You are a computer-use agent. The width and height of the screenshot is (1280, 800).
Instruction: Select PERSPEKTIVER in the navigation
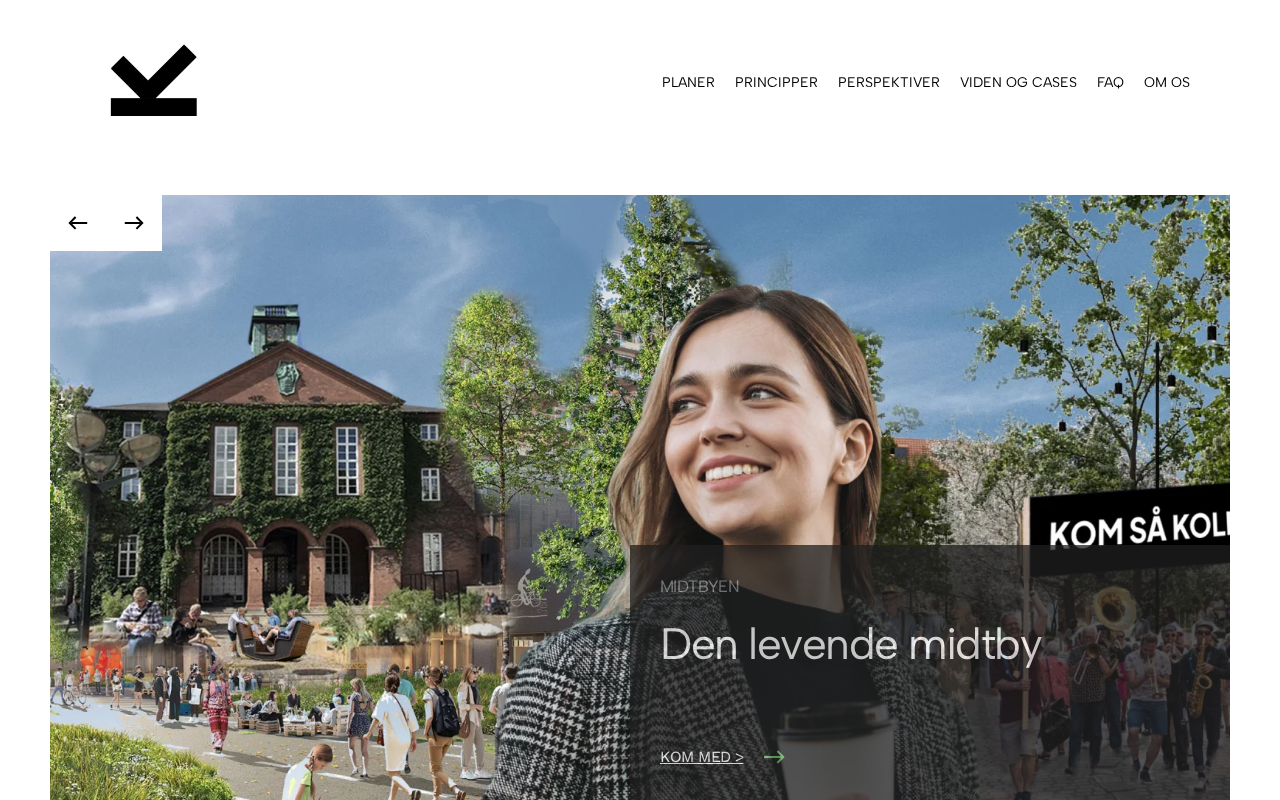889,82
